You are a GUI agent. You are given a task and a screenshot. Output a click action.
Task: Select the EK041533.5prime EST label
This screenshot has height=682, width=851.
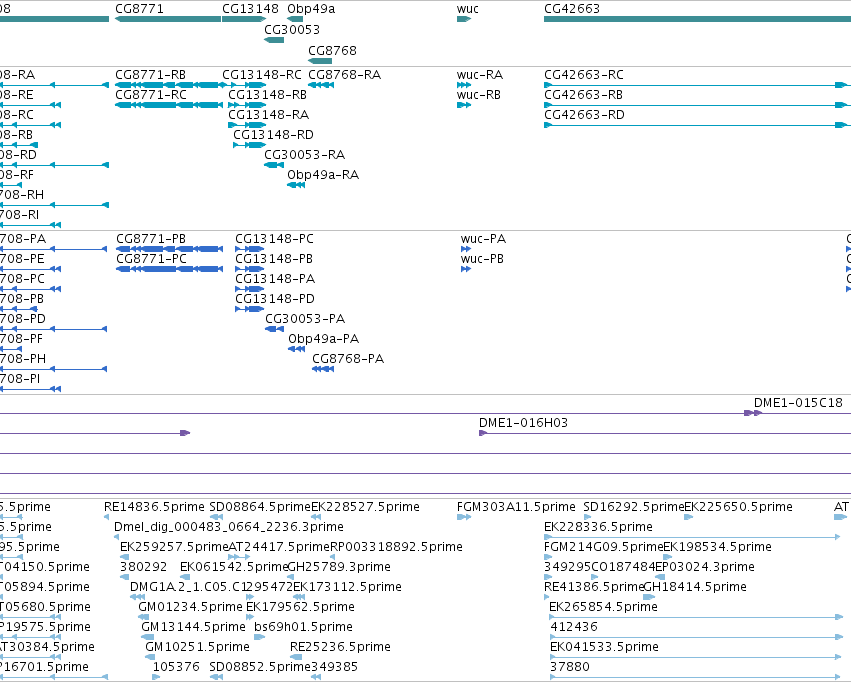(x=604, y=647)
